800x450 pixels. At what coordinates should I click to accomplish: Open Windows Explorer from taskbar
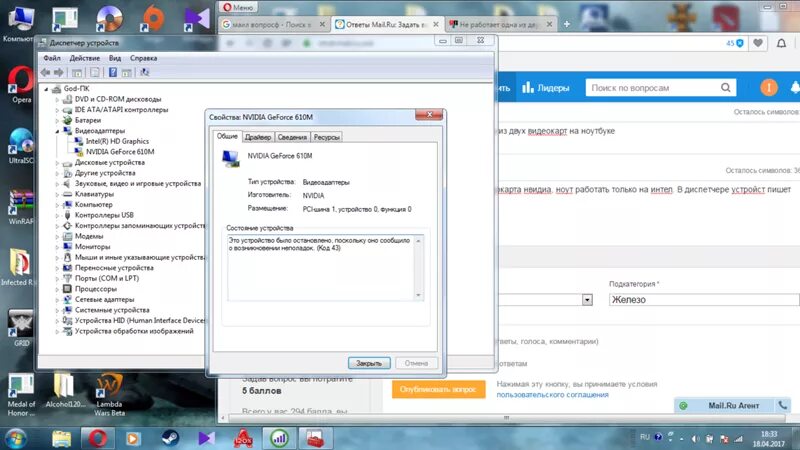pyautogui.click(x=61, y=438)
